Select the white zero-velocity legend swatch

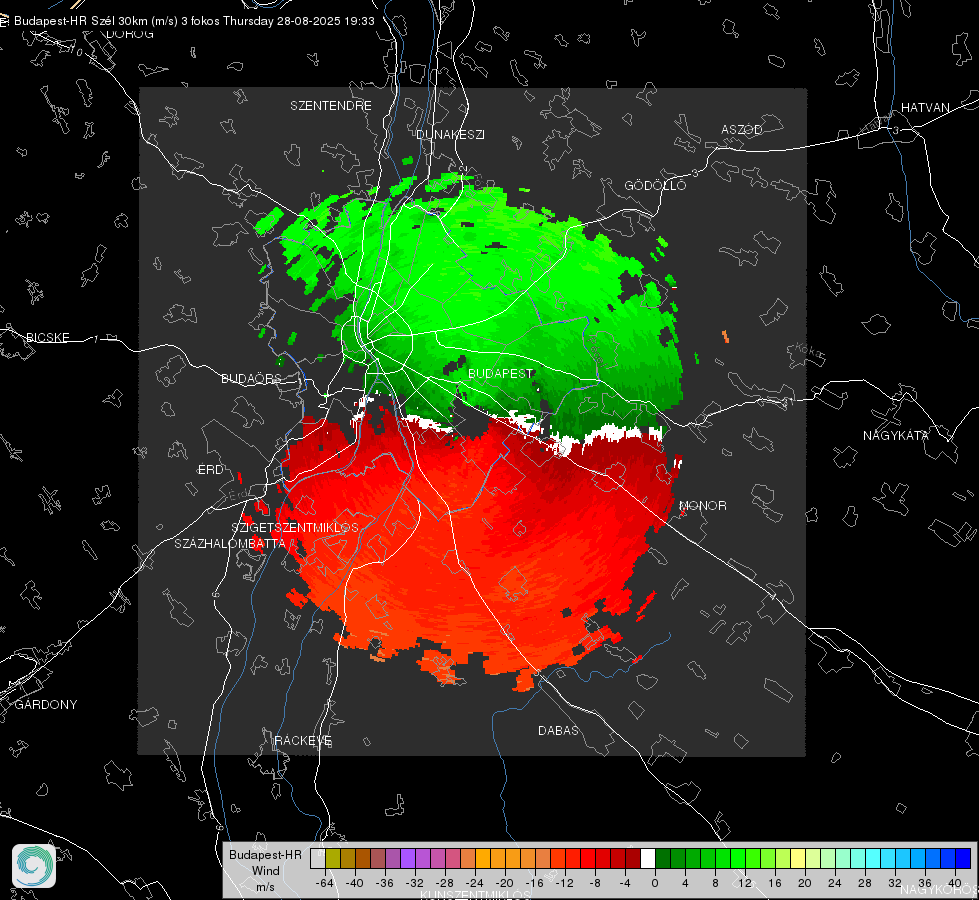(648, 859)
